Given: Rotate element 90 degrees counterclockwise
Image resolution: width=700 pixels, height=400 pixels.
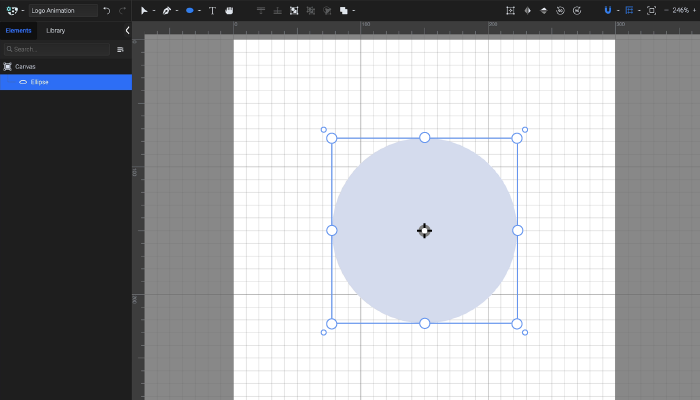Looking at the screenshot, I should [560, 10].
